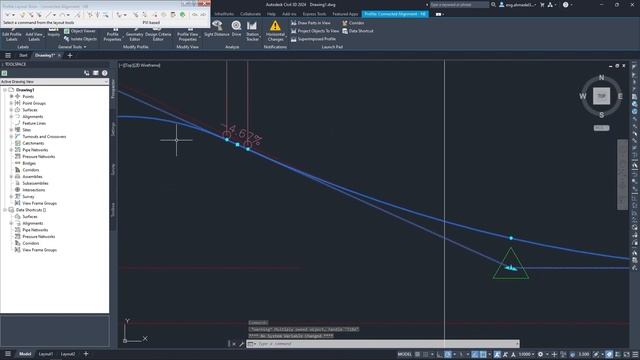Screen dimensions: 640x360
Task: Toggle ortho mode in status bar
Action: (439, 354)
